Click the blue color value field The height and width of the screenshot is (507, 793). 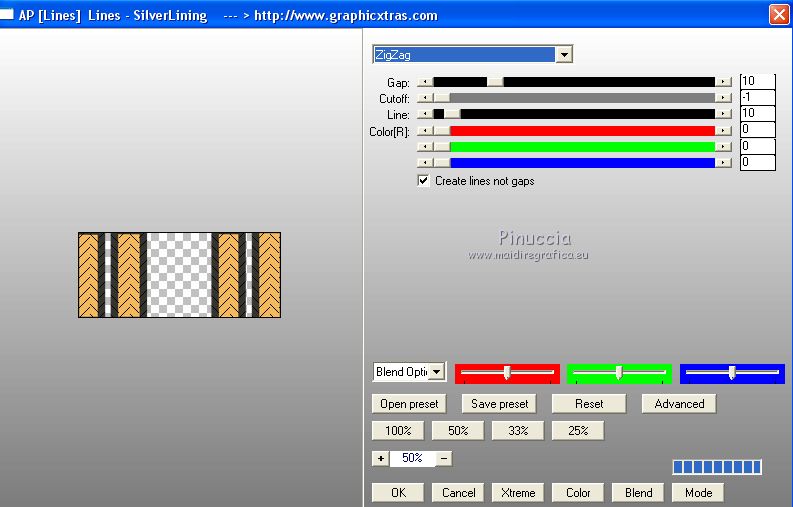pyautogui.click(x=757, y=162)
